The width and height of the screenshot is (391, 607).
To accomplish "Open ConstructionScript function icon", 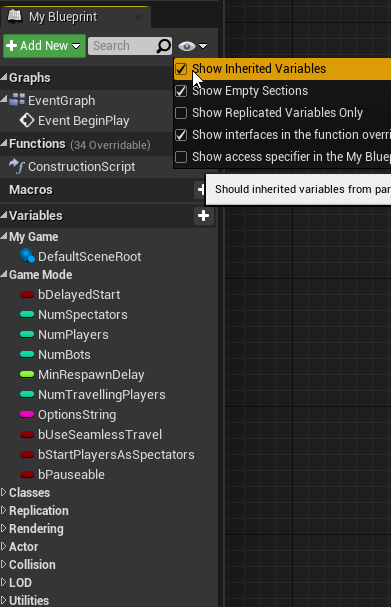I will coord(17,166).
